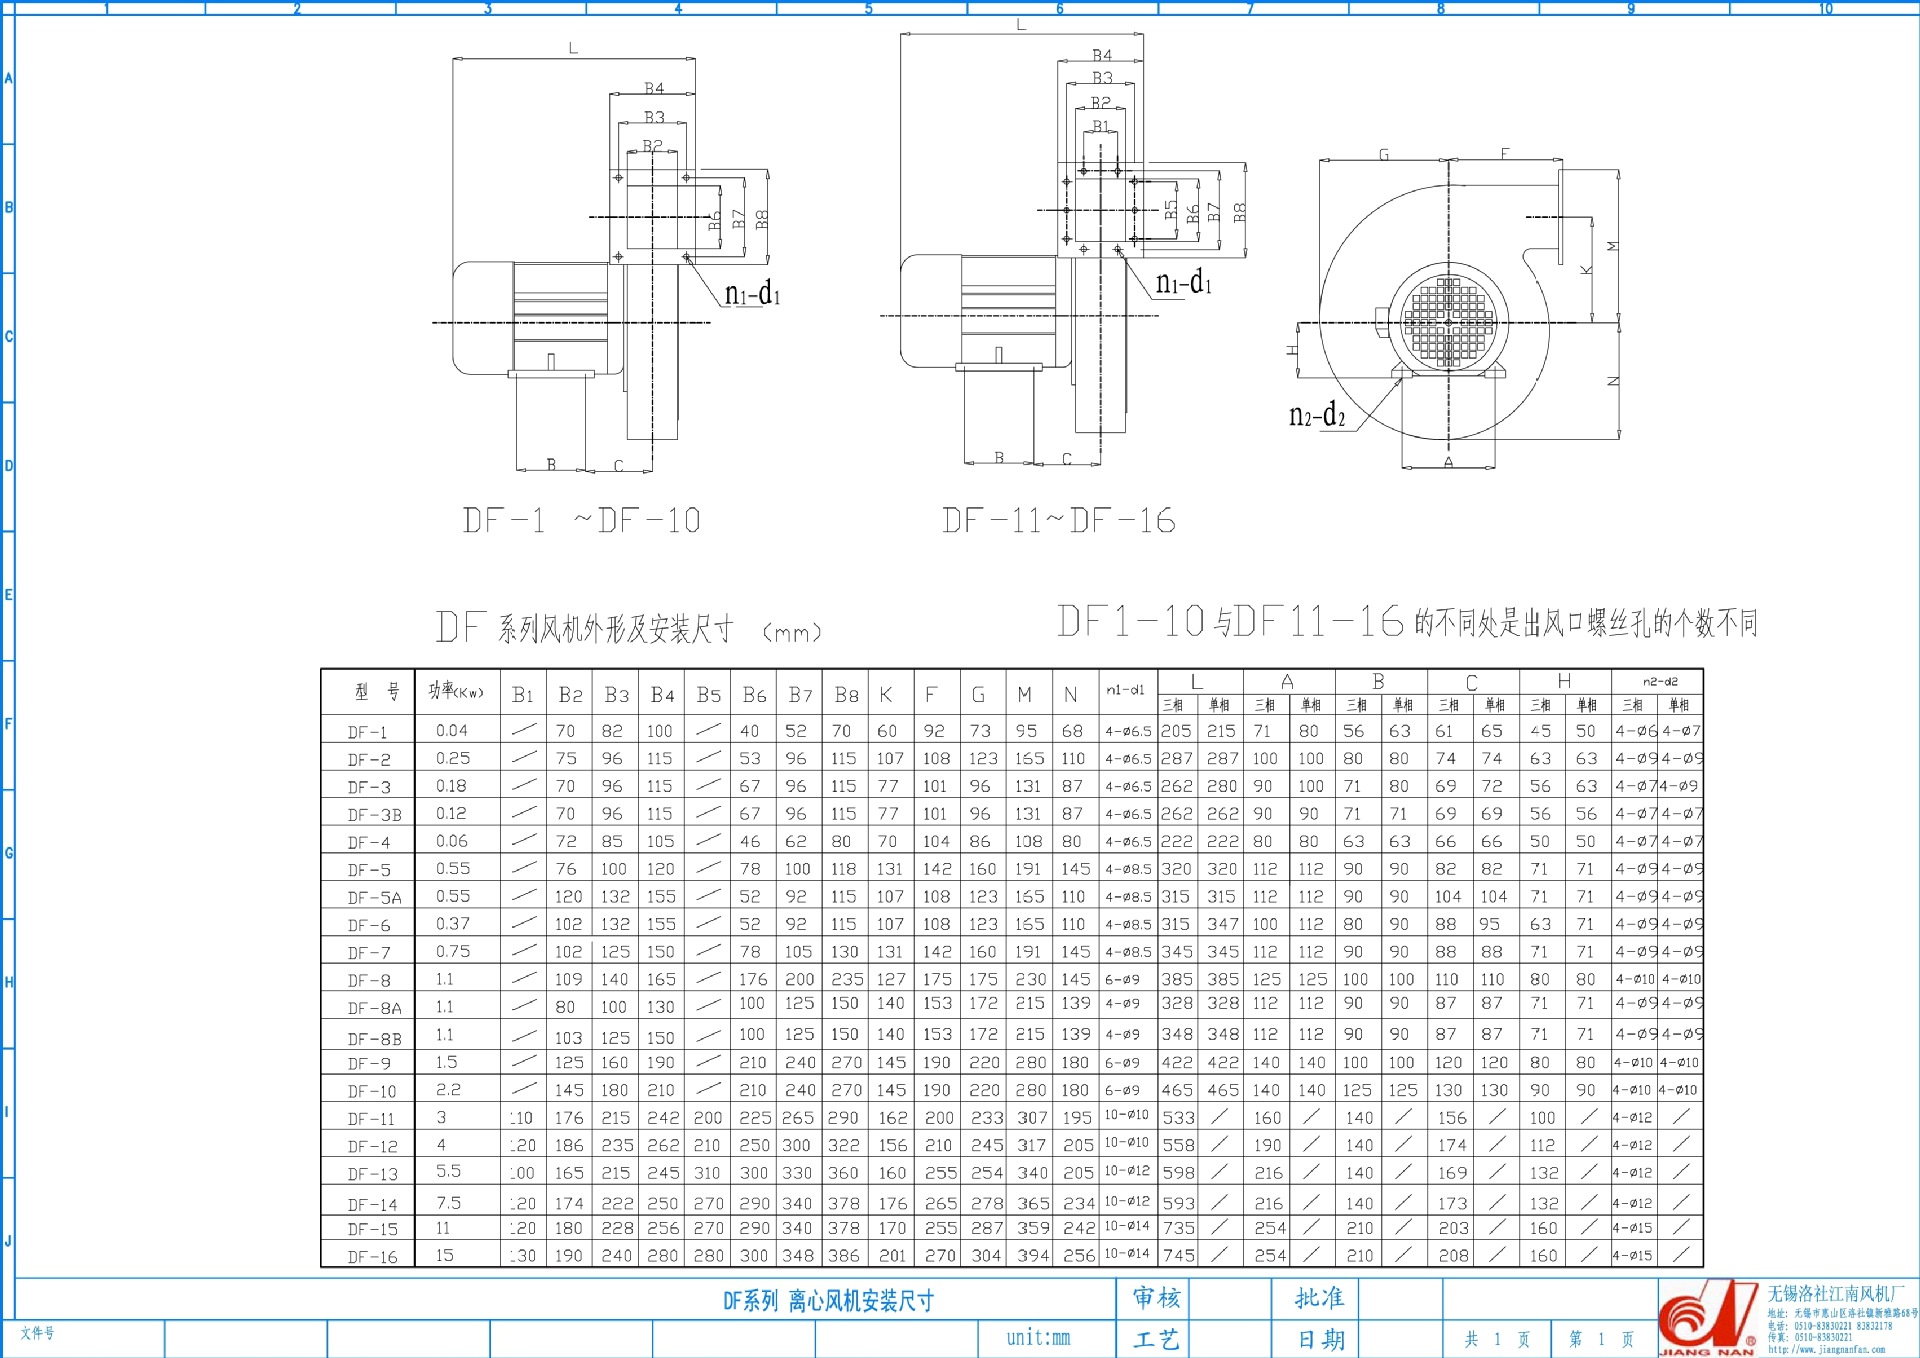
Task: Click the power value '0.25' in the DF-2 row
Action: pos(453,759)
